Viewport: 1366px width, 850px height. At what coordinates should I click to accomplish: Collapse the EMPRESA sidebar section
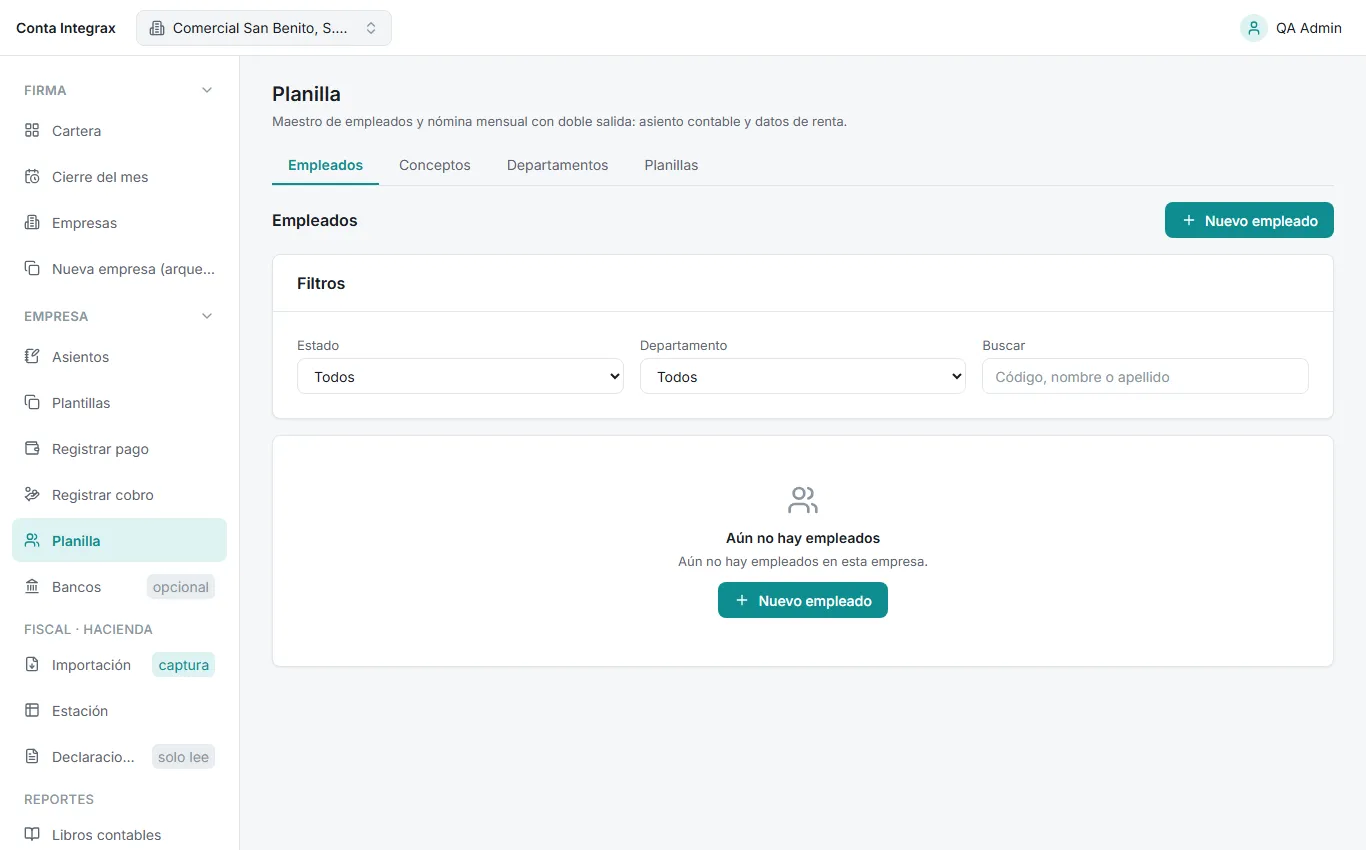[207, 316]
